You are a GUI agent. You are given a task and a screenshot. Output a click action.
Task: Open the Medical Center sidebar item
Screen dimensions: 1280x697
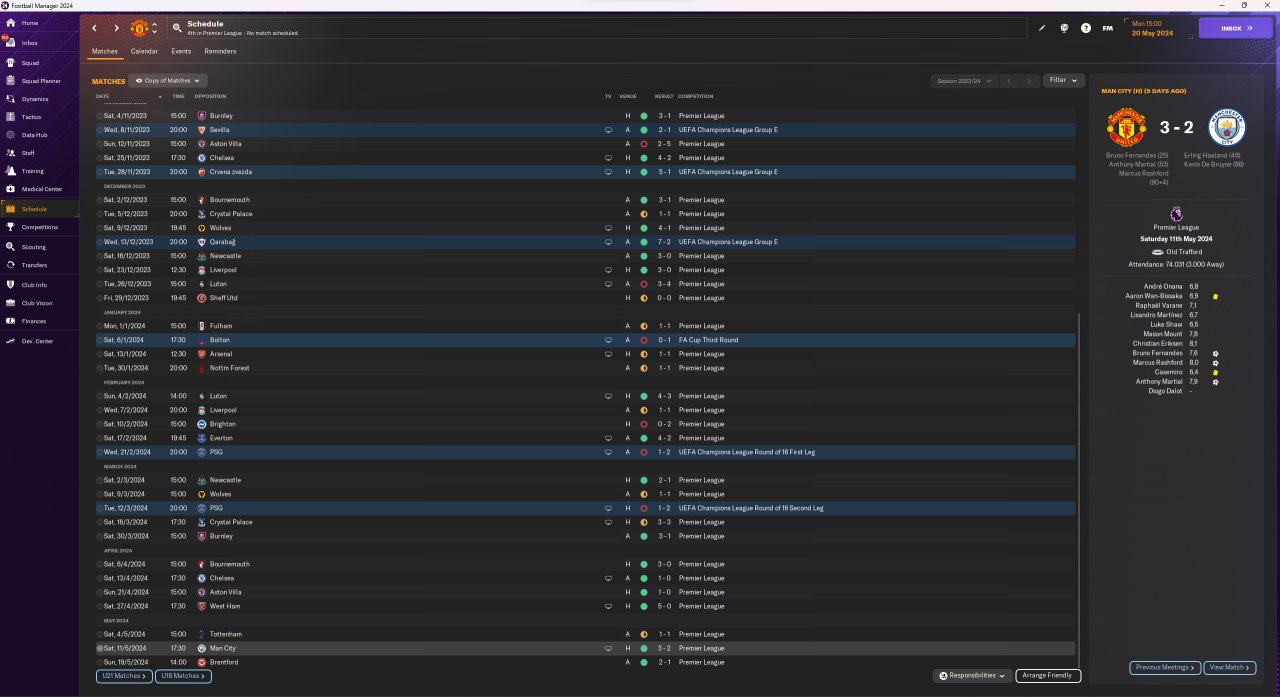coord(40,189)
